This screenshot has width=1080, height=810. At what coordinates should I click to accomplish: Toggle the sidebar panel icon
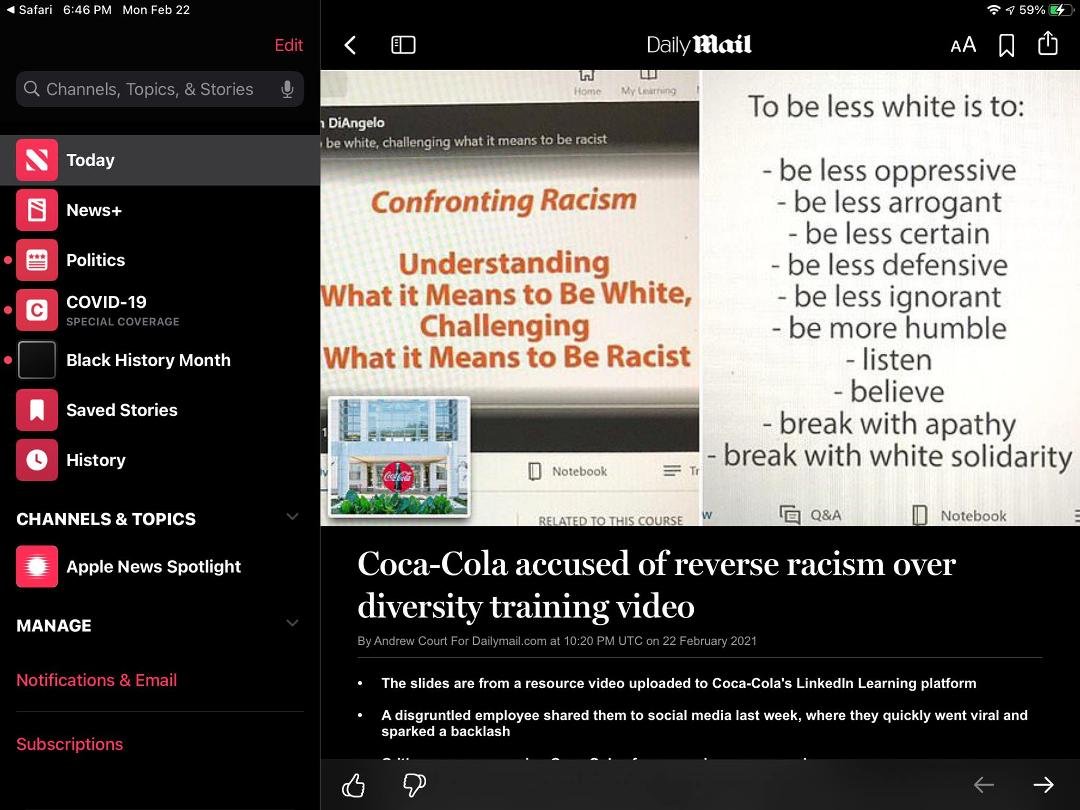coord(403,45)
